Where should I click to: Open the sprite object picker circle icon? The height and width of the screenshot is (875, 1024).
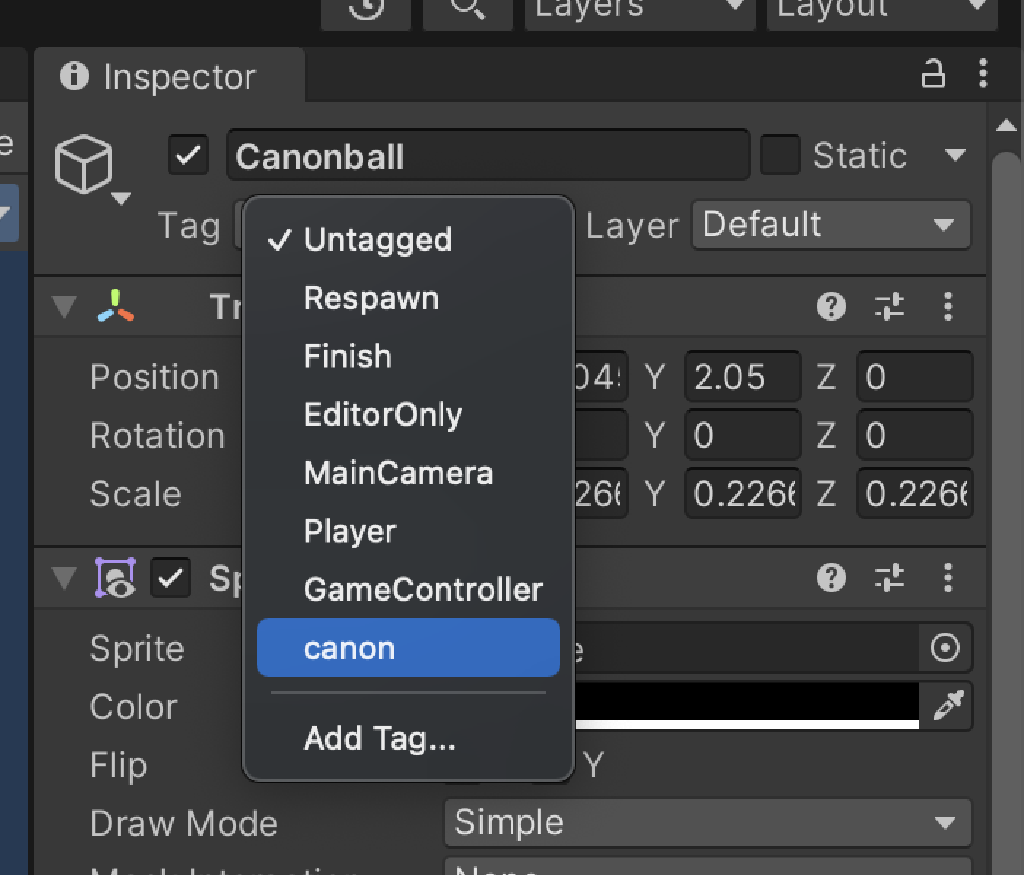(946, 648)
